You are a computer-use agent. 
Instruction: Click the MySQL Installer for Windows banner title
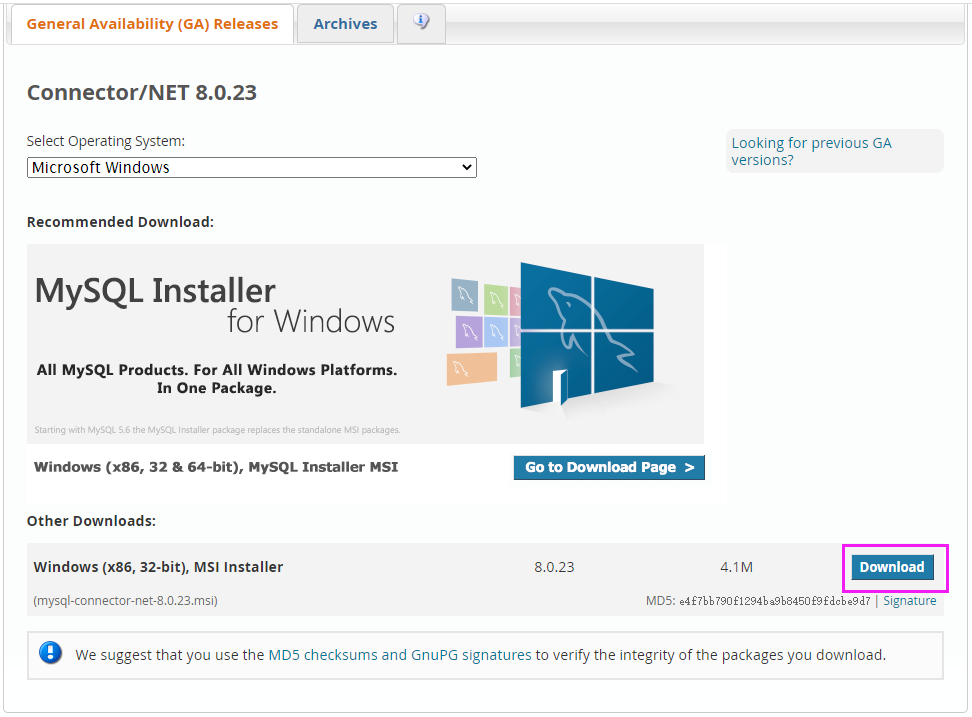(x=215, y=305)
